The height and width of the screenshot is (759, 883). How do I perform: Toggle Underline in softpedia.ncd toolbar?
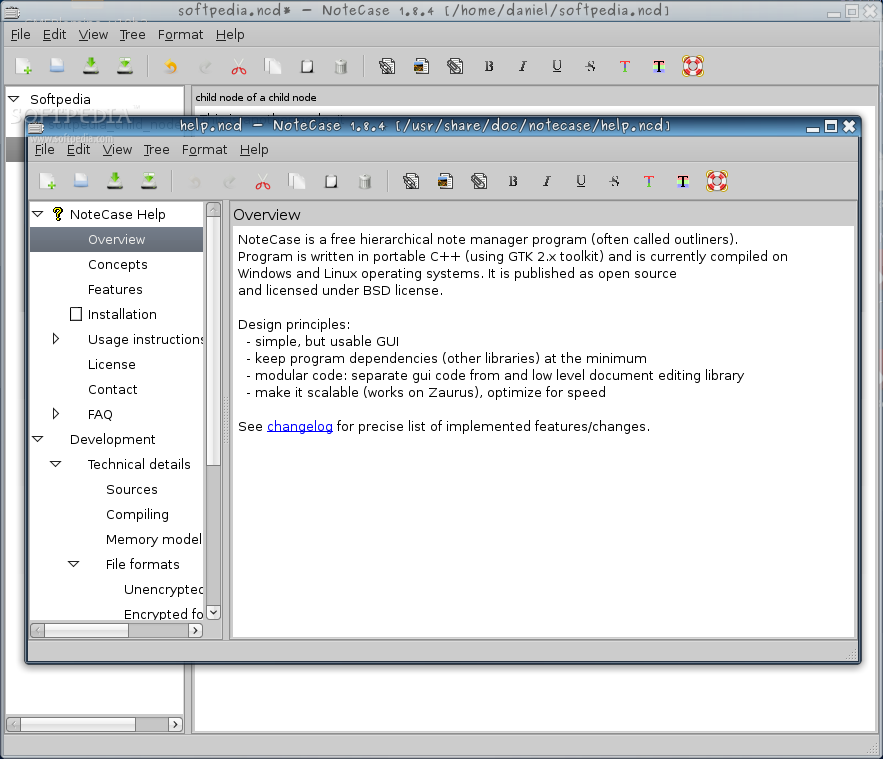click(556, 66)
